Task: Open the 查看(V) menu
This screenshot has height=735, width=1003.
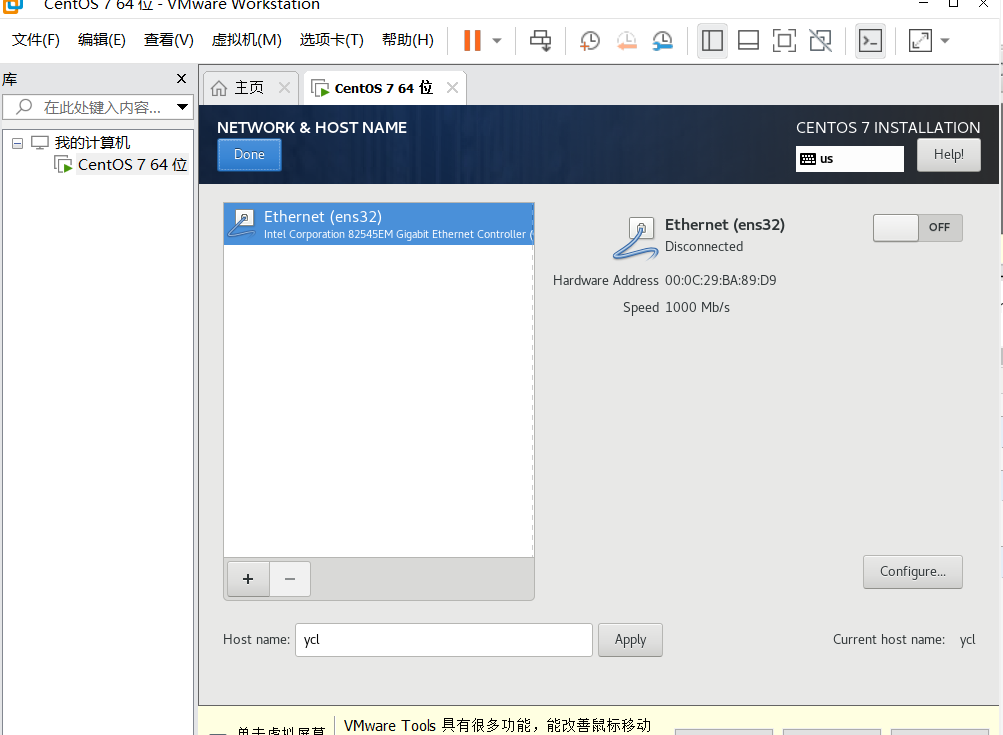Action: [168, 40]
